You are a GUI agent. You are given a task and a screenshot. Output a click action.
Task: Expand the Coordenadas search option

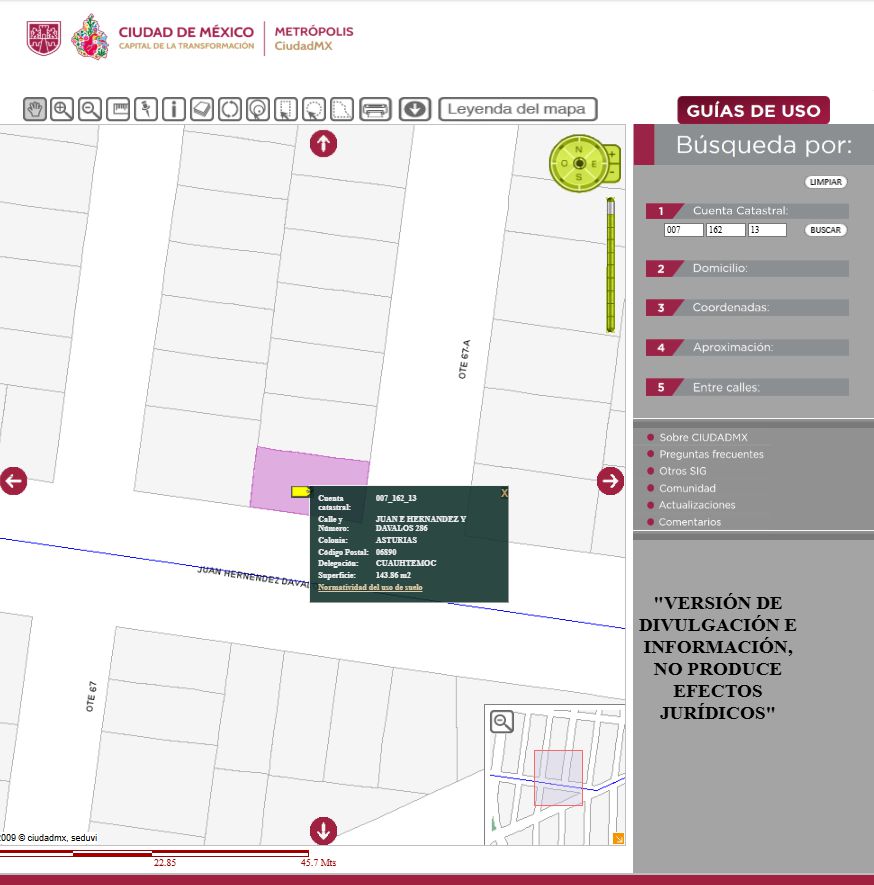[x=746, y=308]
